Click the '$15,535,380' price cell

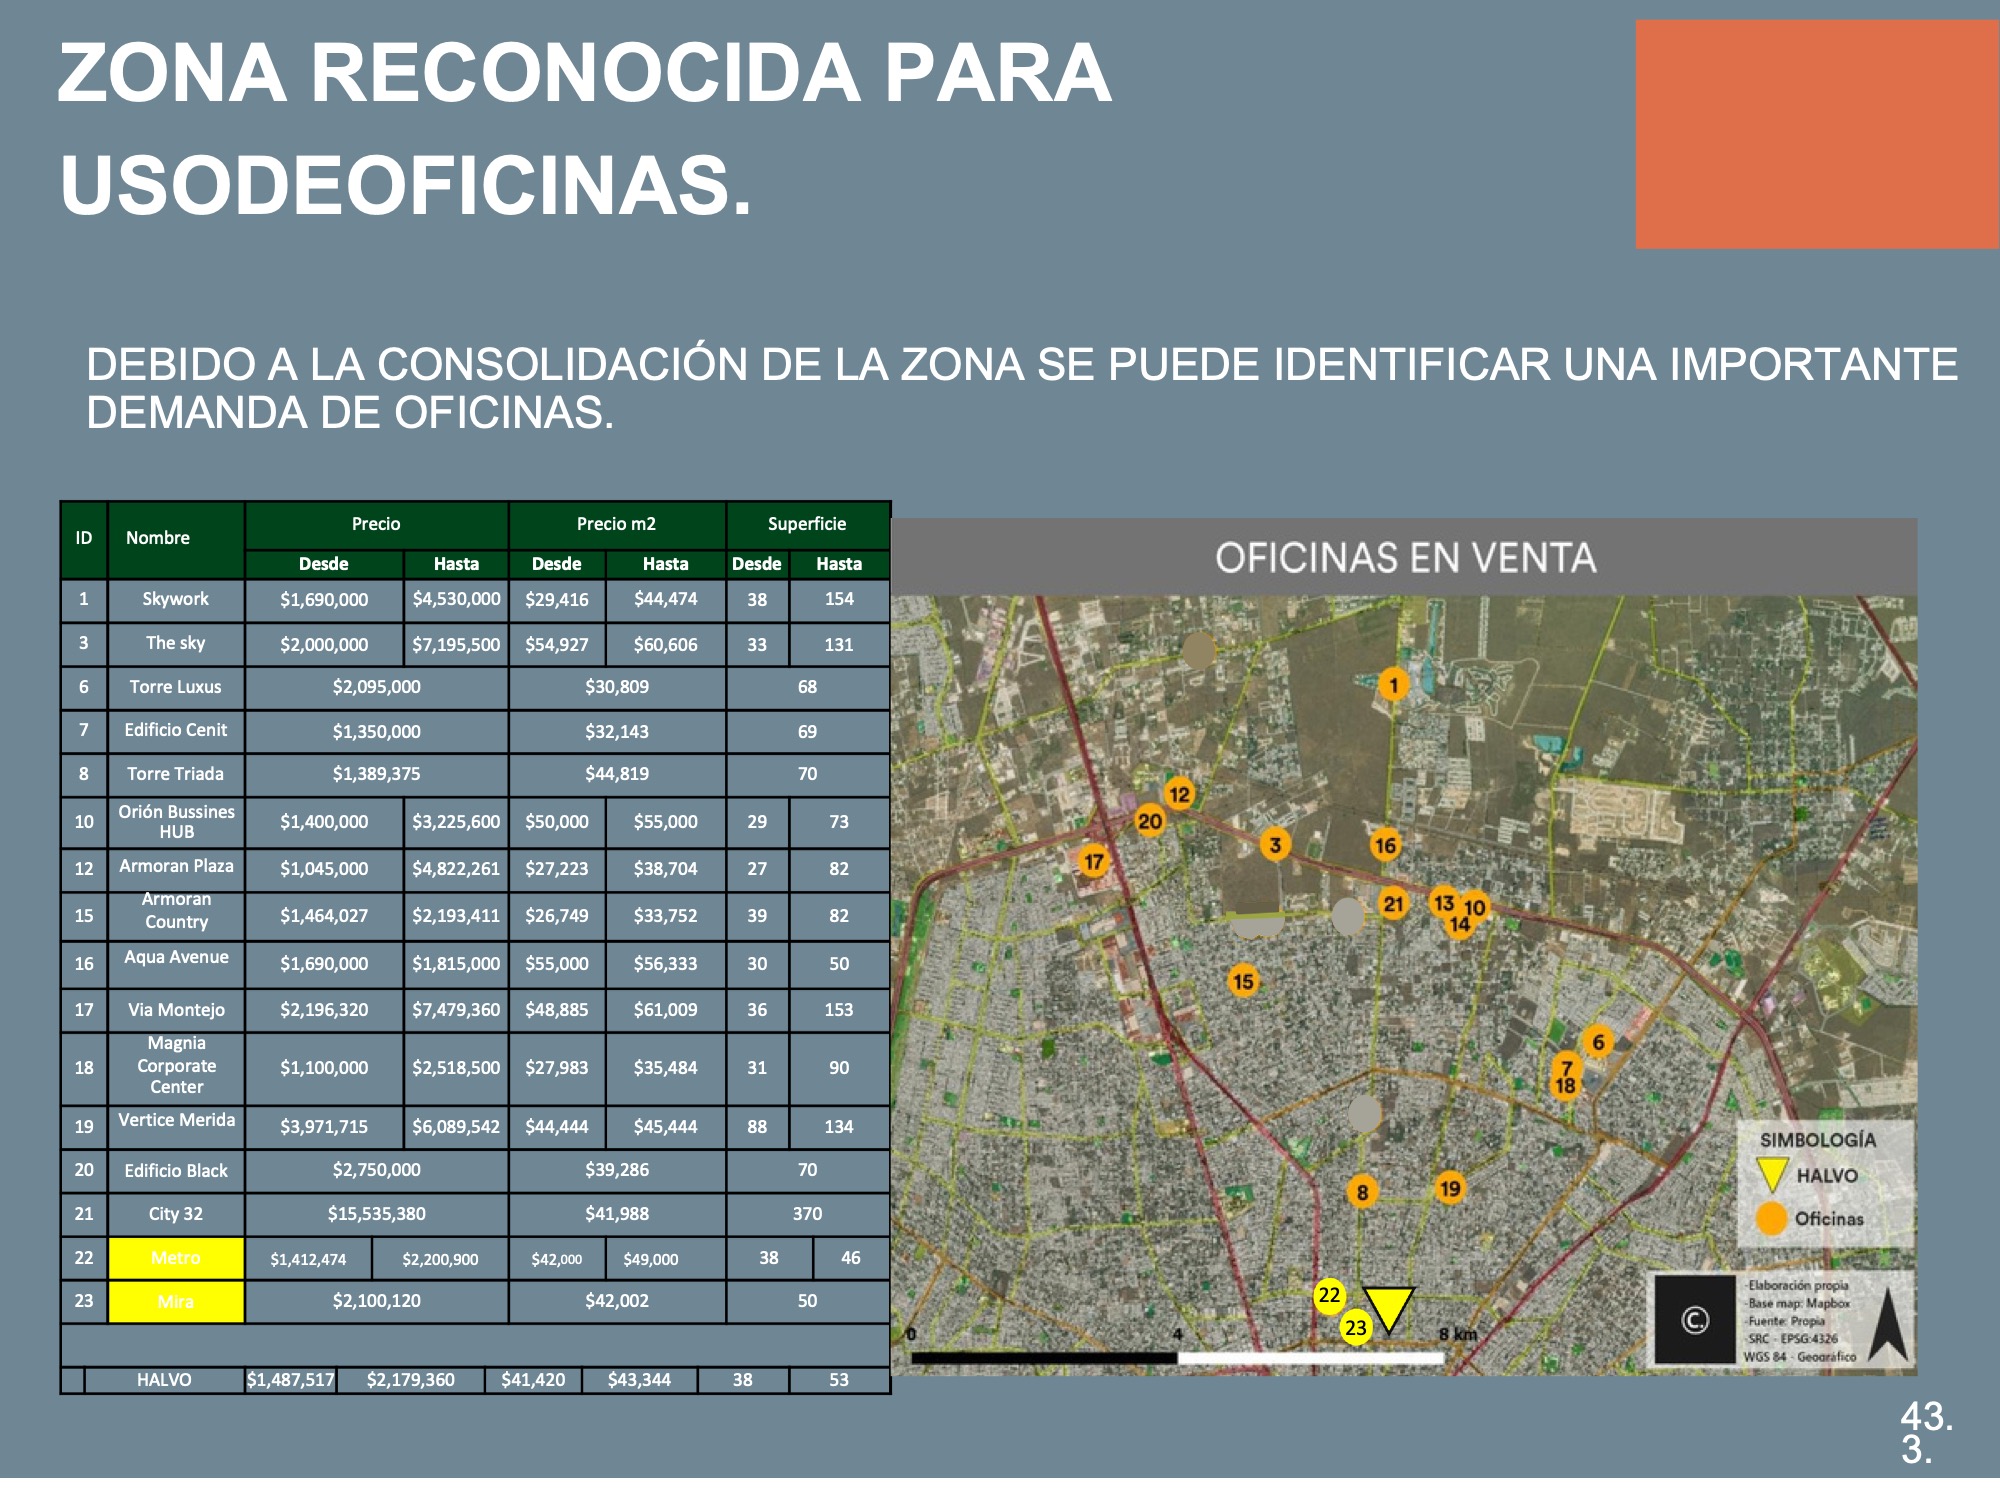coord(377,1214)
